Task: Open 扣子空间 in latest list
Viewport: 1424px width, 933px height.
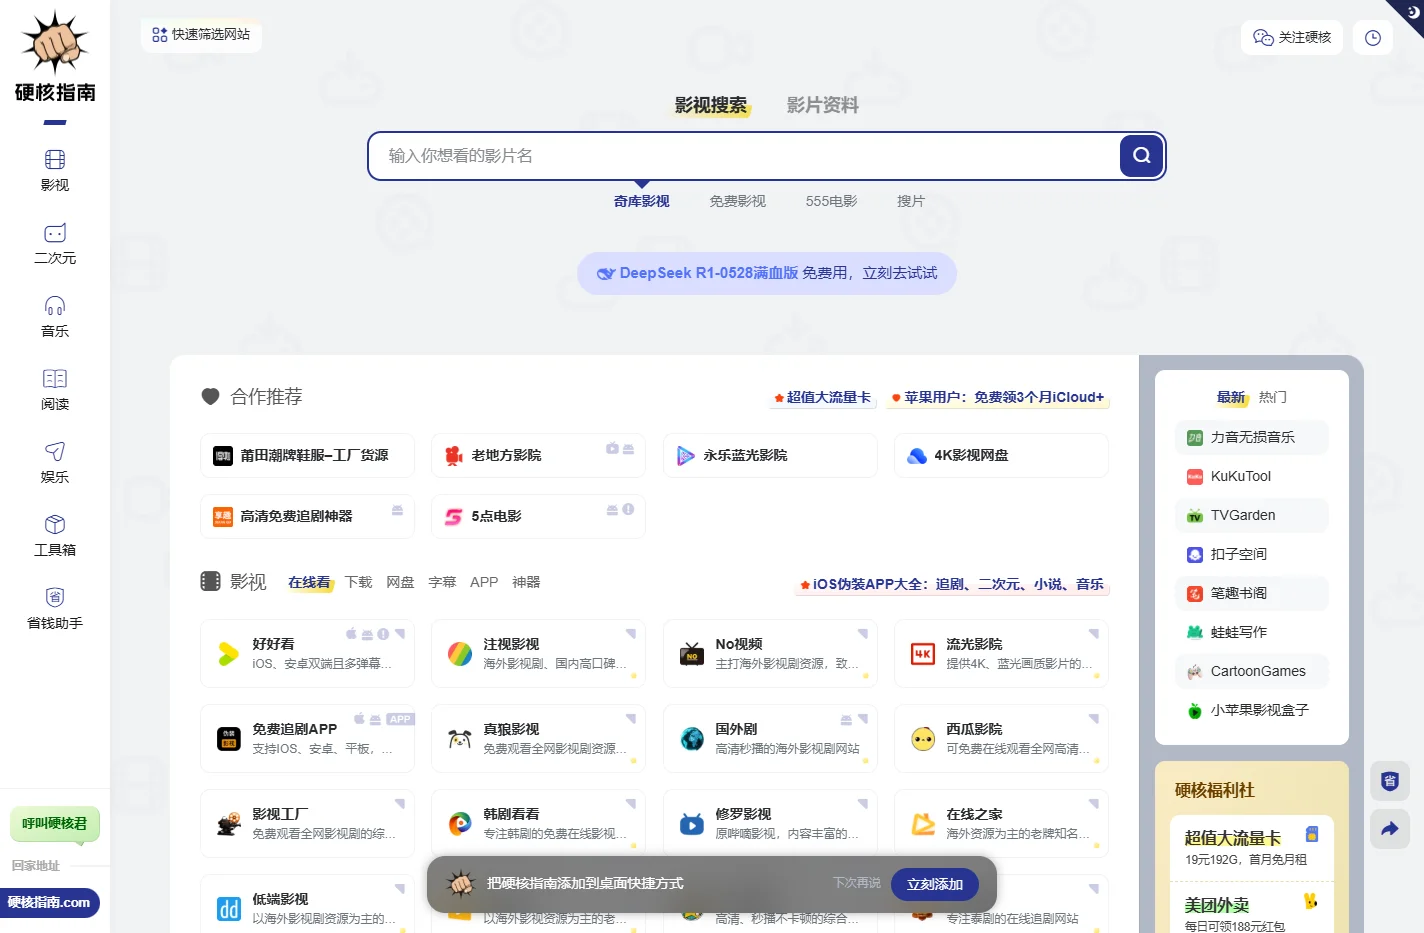Action: (x=1252, y=554)
